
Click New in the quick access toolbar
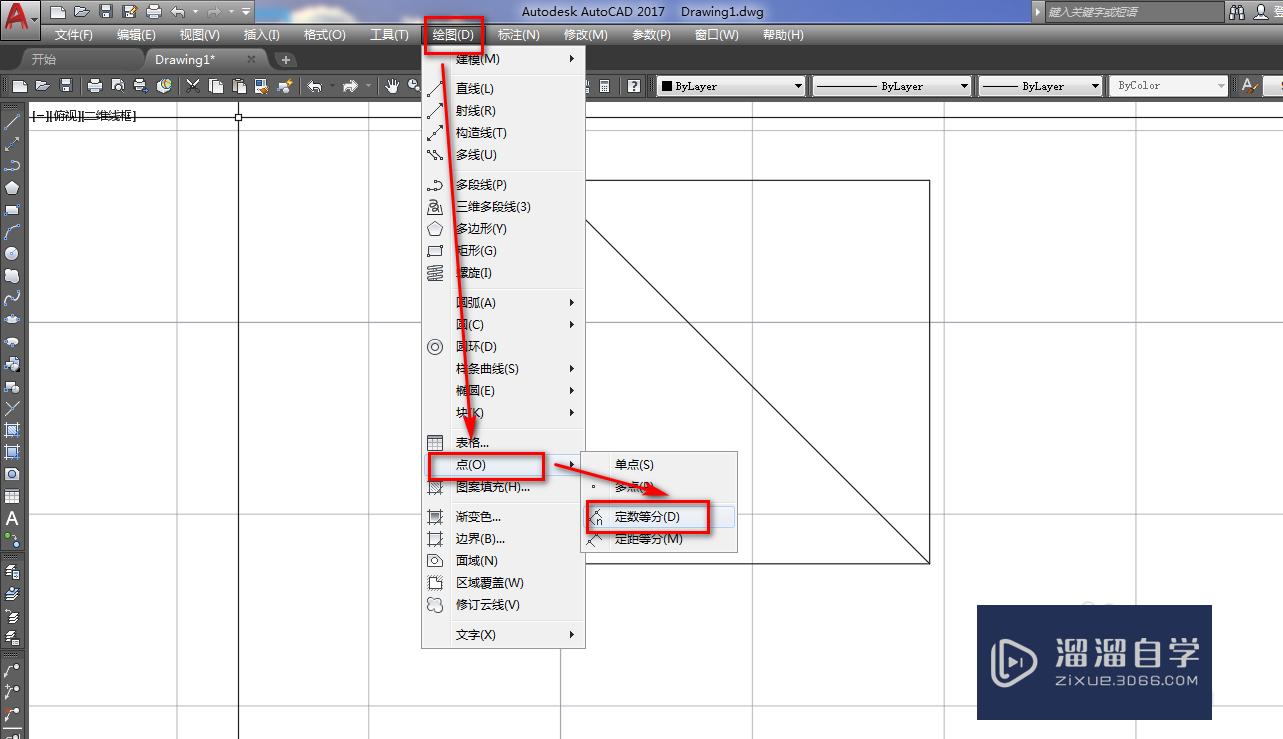click(58, 12)
